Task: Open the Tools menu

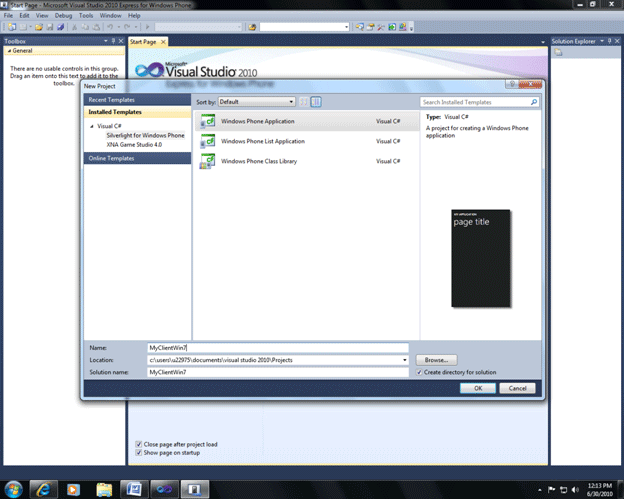Action: 86,16
